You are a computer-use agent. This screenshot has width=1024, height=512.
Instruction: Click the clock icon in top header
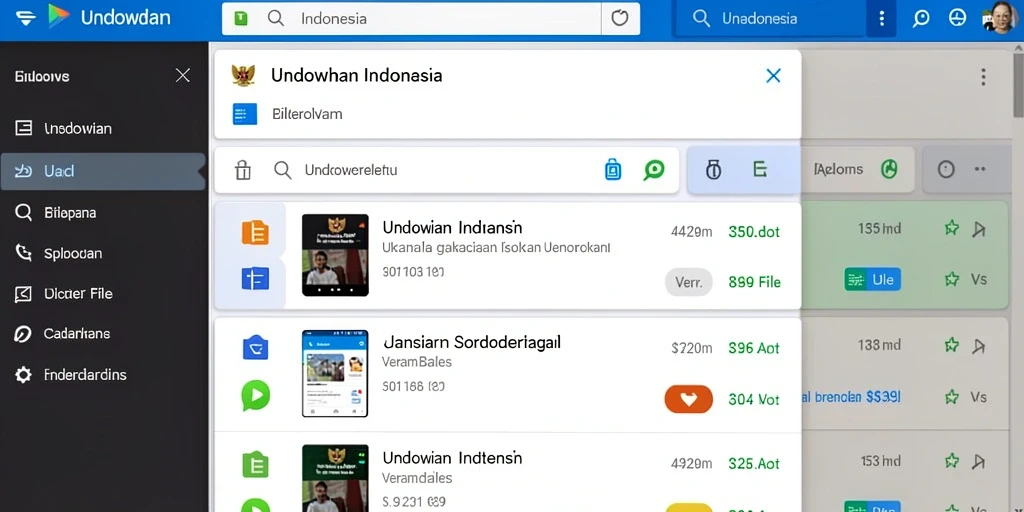pos(957,18)
